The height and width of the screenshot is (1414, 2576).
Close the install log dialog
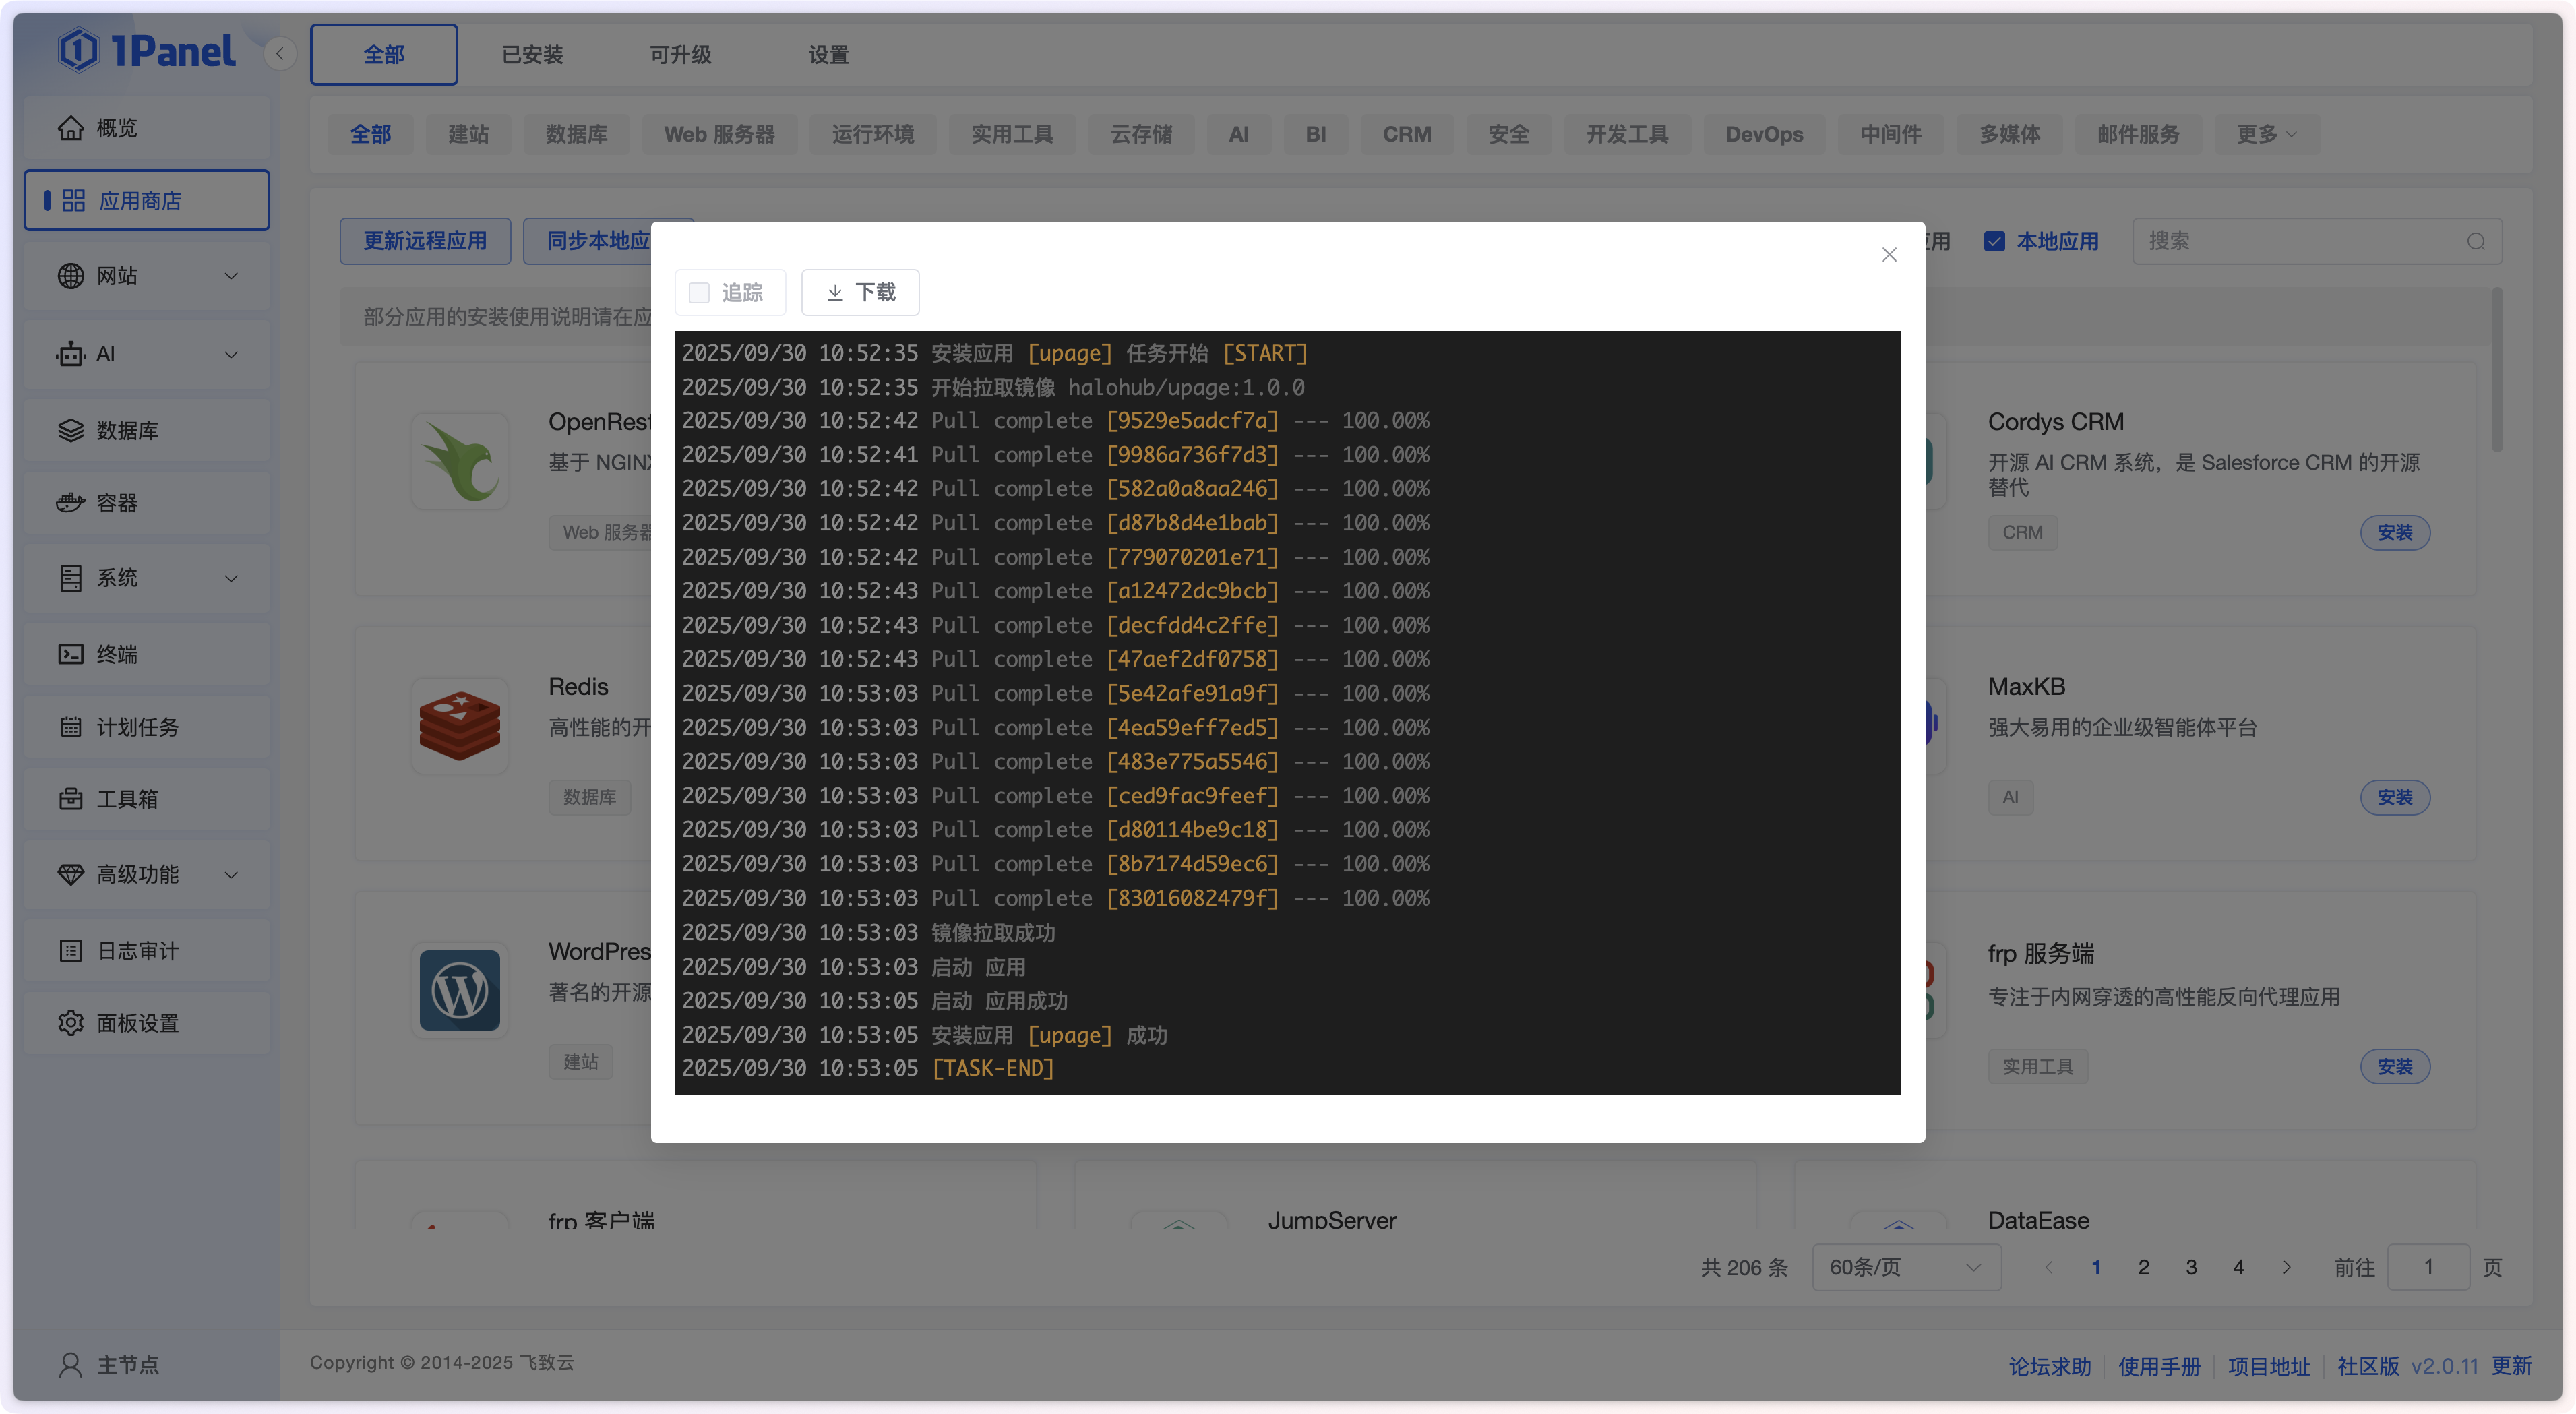1888,255
